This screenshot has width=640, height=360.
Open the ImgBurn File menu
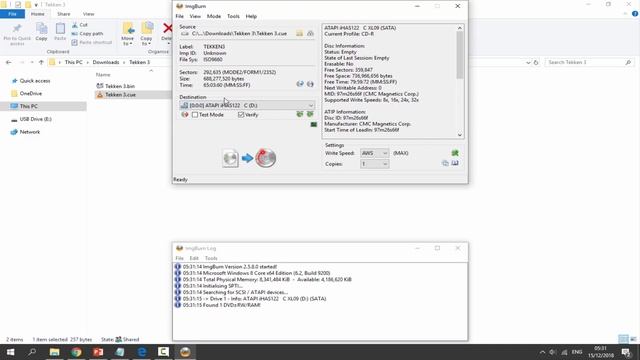tap(180, 16)
